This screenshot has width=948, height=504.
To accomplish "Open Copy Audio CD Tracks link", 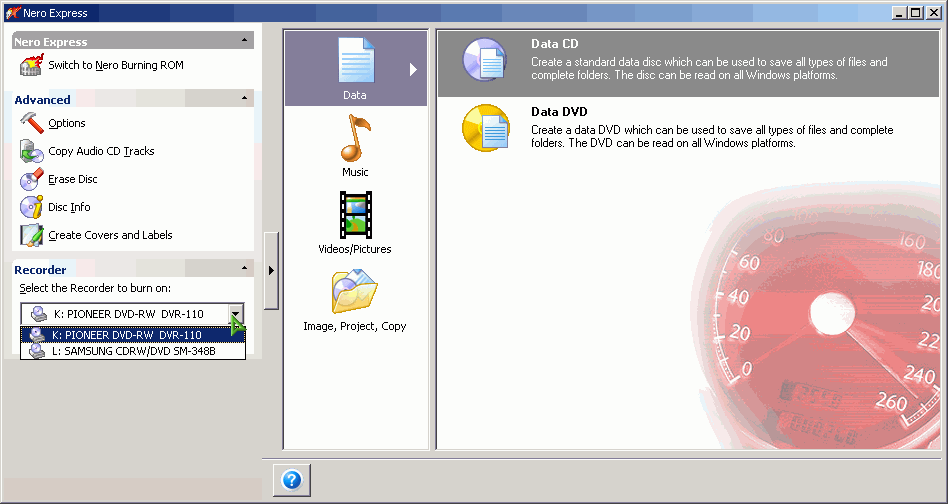I will coord(101,151).
